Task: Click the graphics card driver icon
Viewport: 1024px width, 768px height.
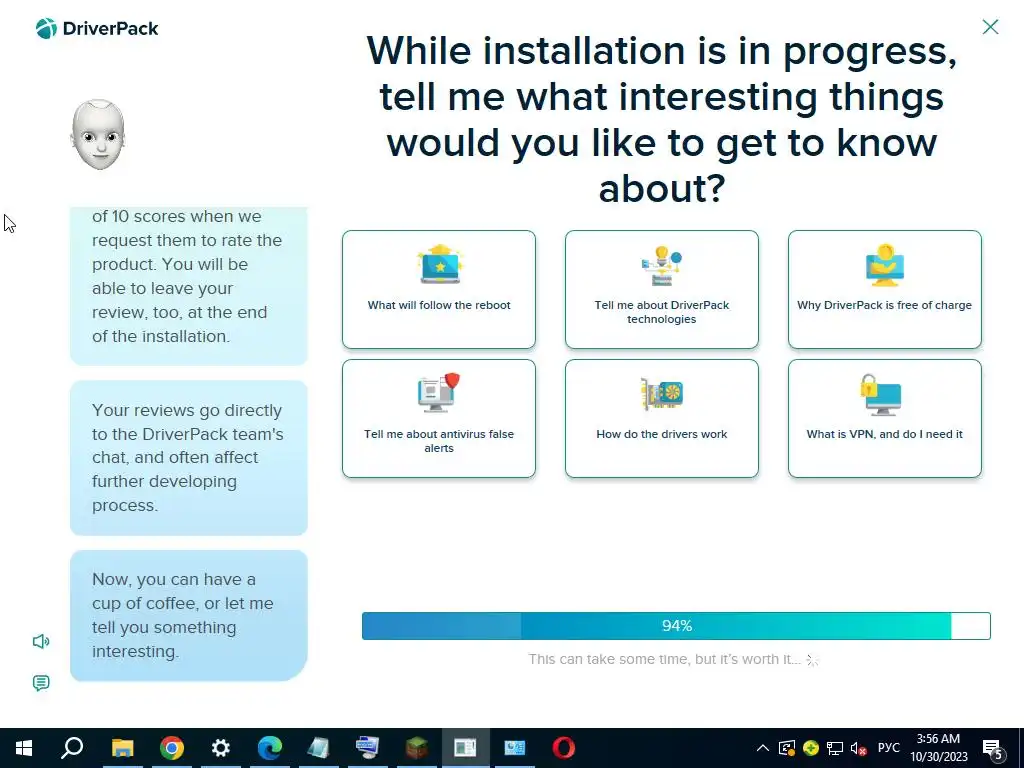Action: click(x=662, y=394)
